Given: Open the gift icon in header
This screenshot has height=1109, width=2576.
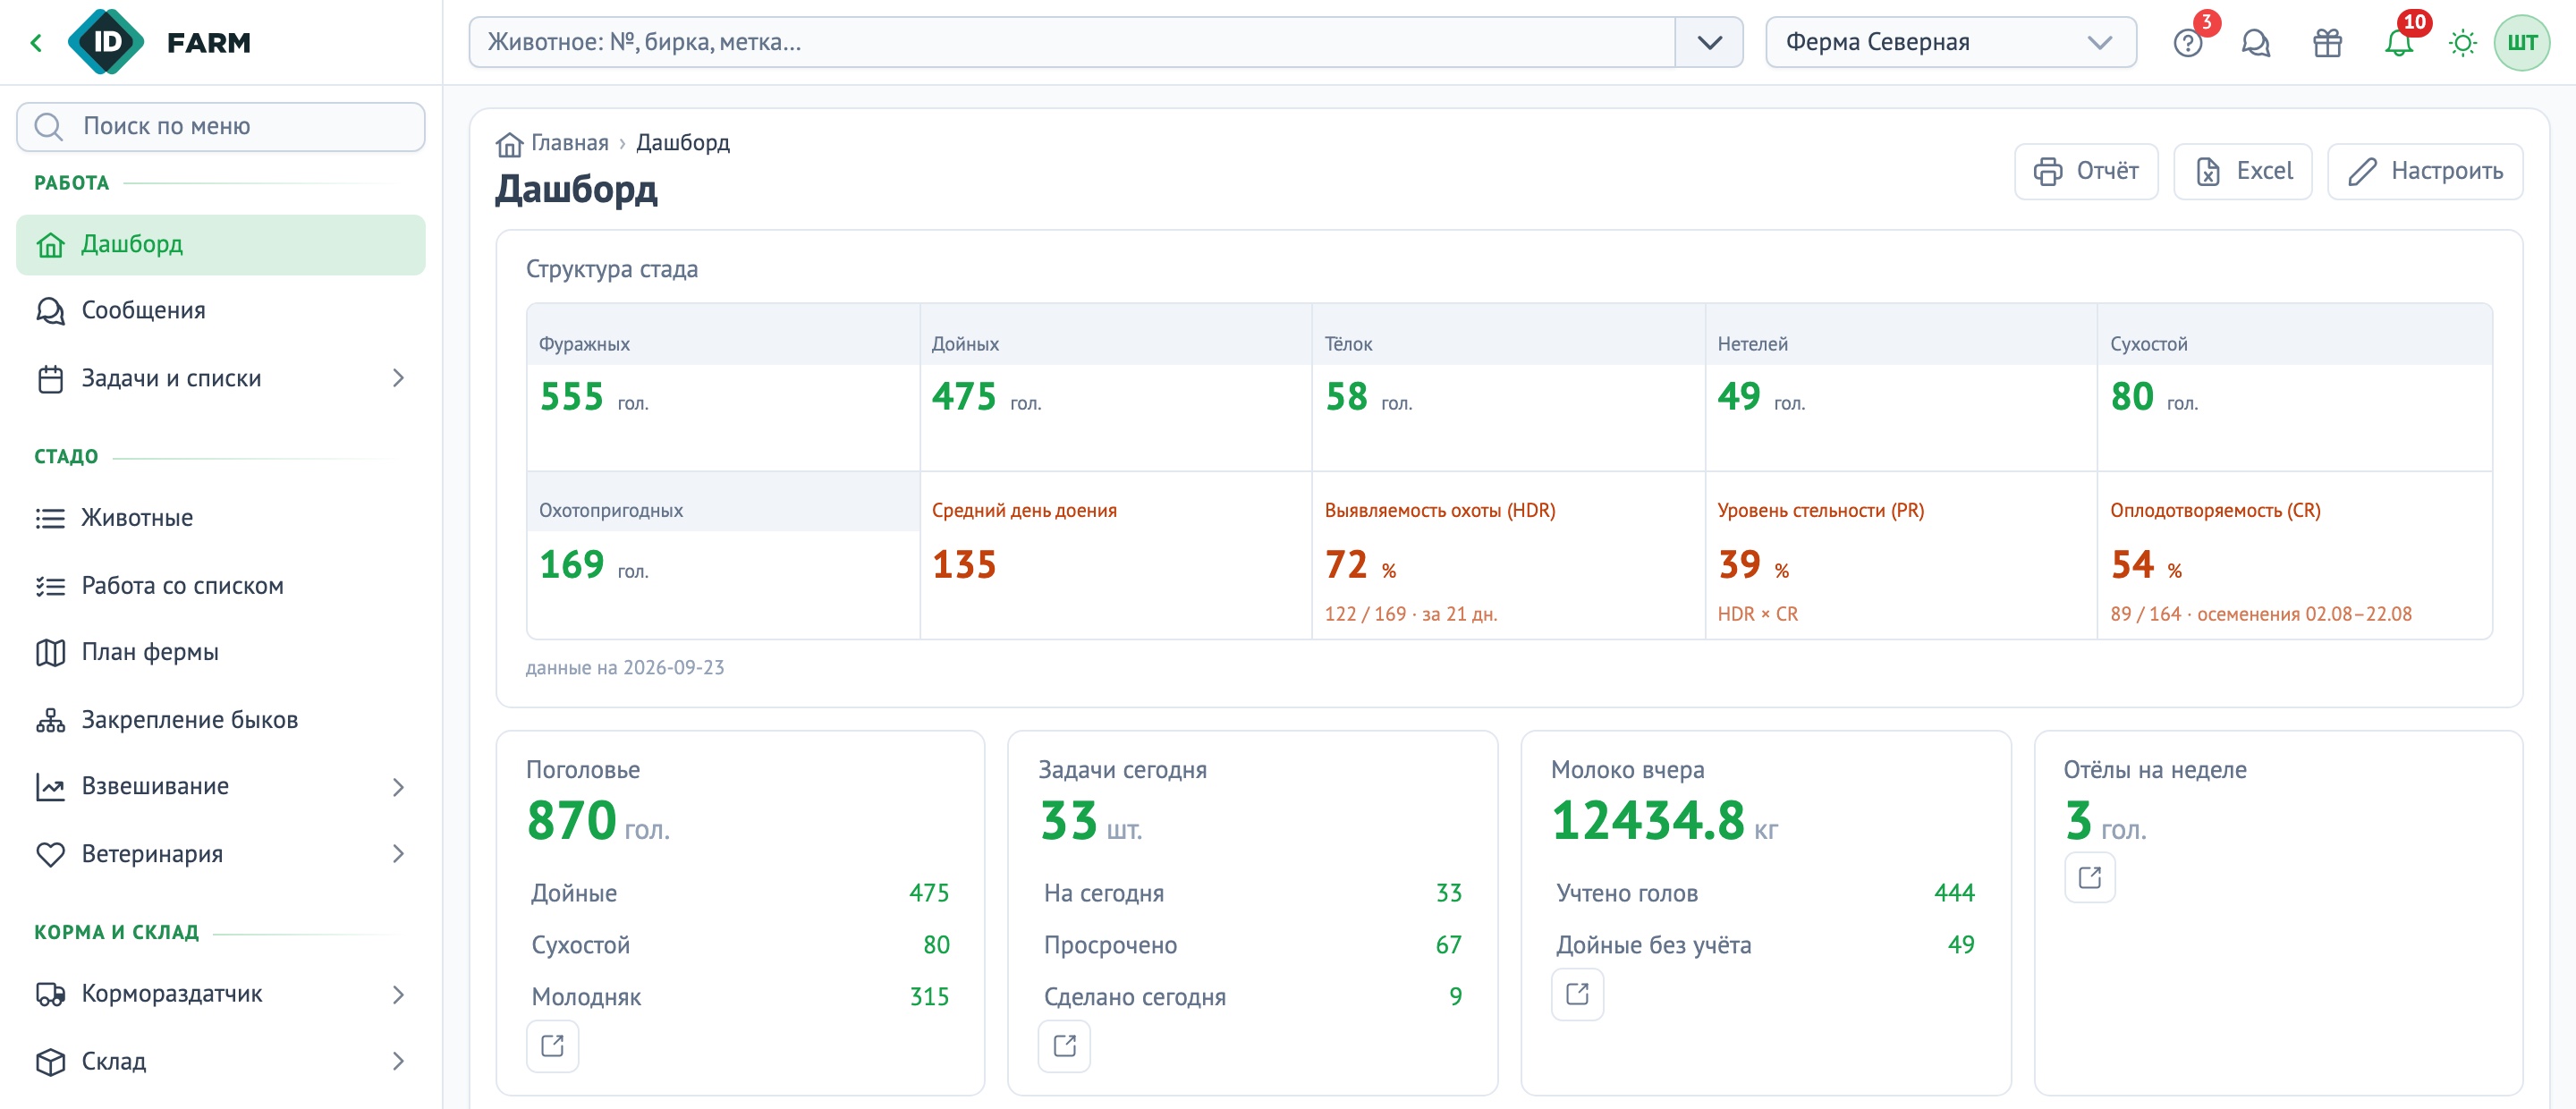Looking at the screenshot, I should 2327,43.
